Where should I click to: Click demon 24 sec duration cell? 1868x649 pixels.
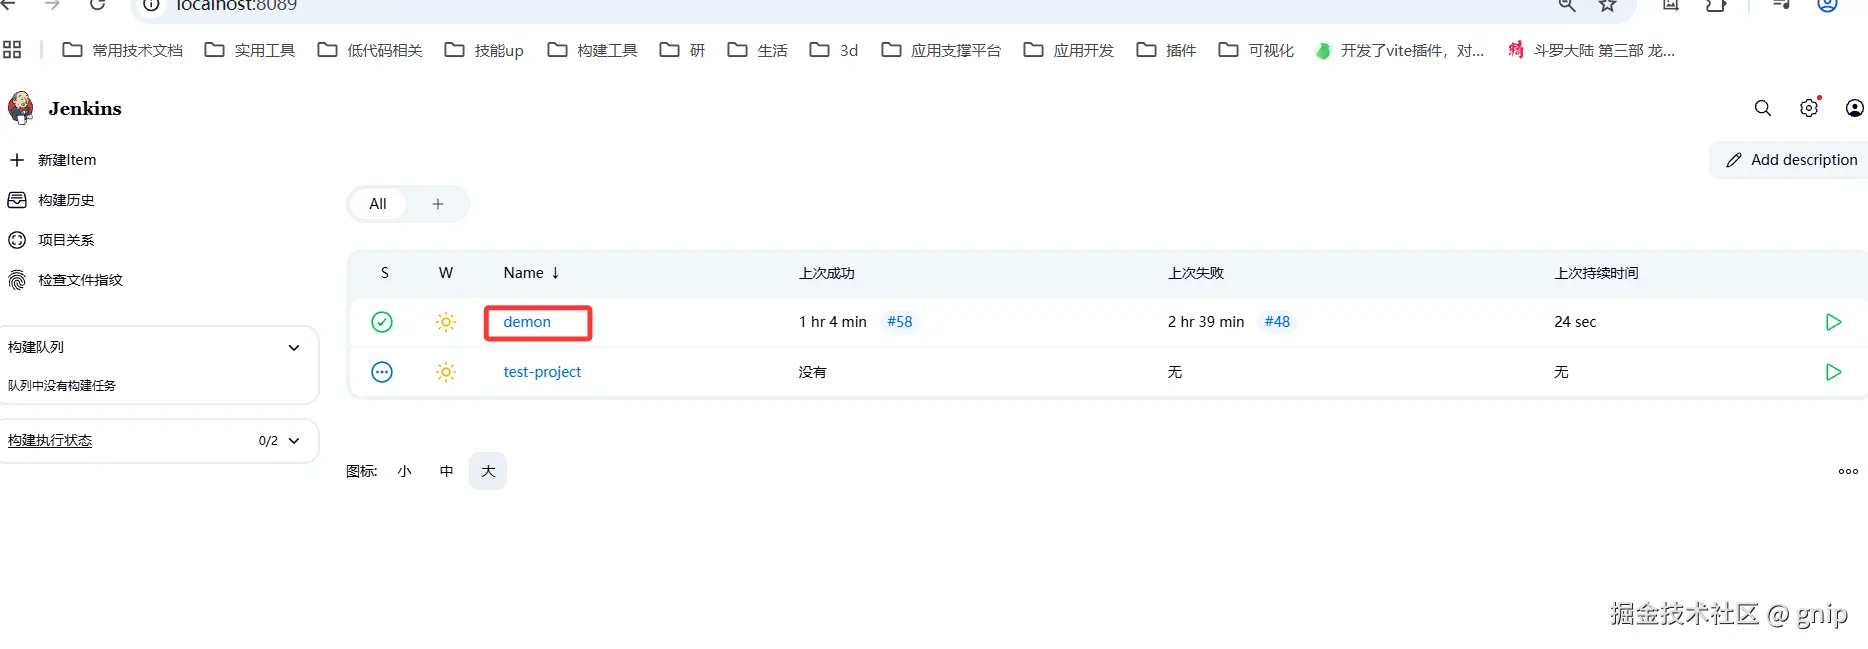1575,322
